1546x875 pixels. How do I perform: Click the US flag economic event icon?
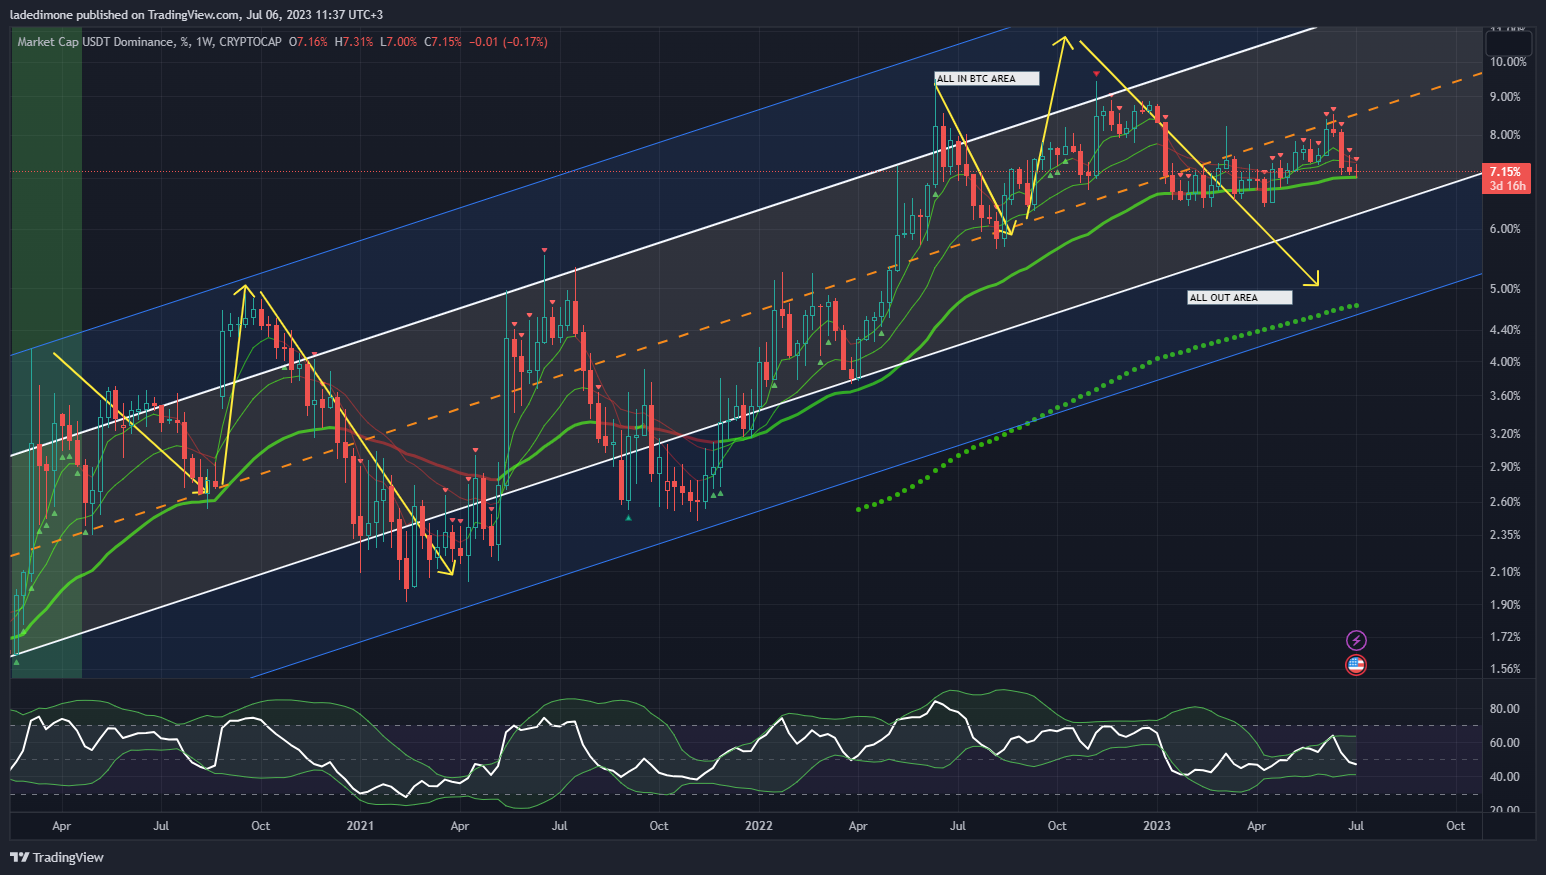click(x=1356, y=665)
